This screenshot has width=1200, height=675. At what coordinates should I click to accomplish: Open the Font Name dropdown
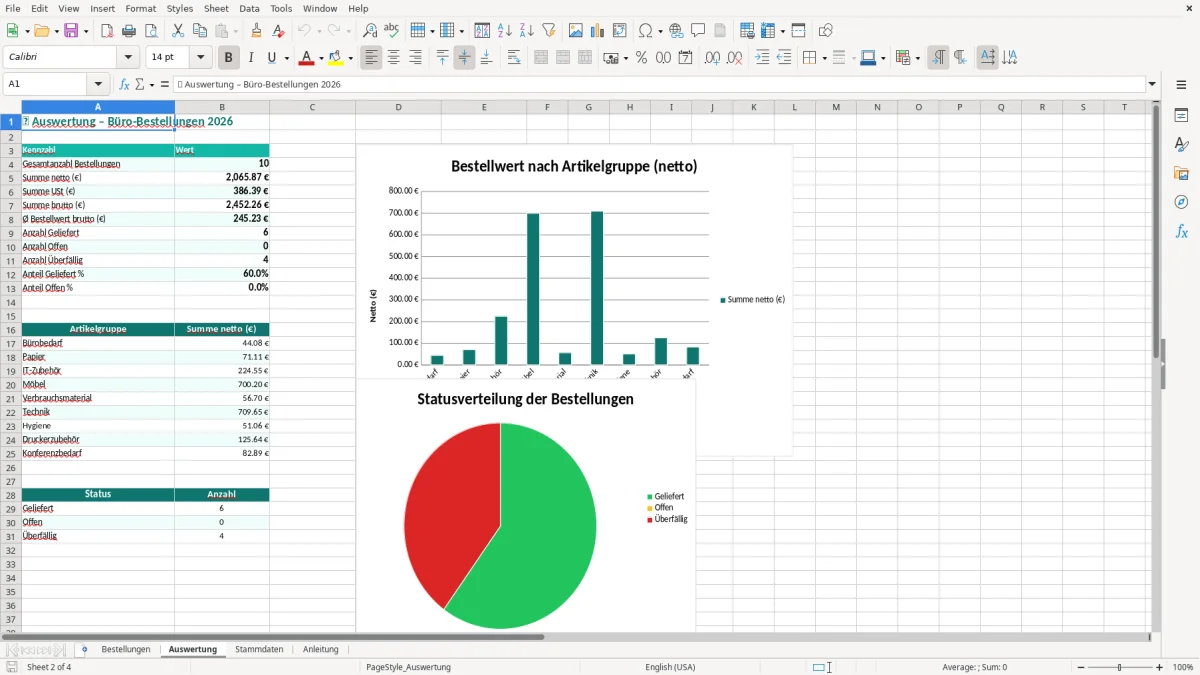[127, 58]
